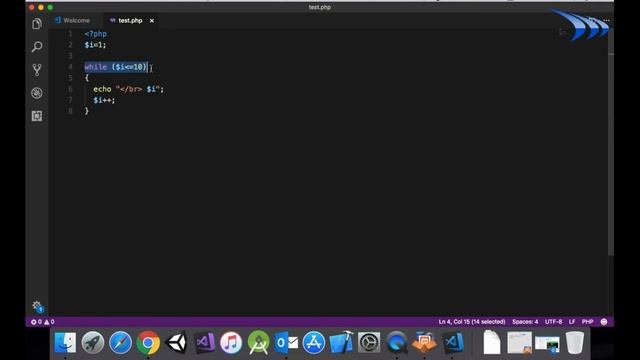The width and height of the screenshot is (640, 360).
Task: Open Visual Studio Code from the dock
Action: [452, 342]
